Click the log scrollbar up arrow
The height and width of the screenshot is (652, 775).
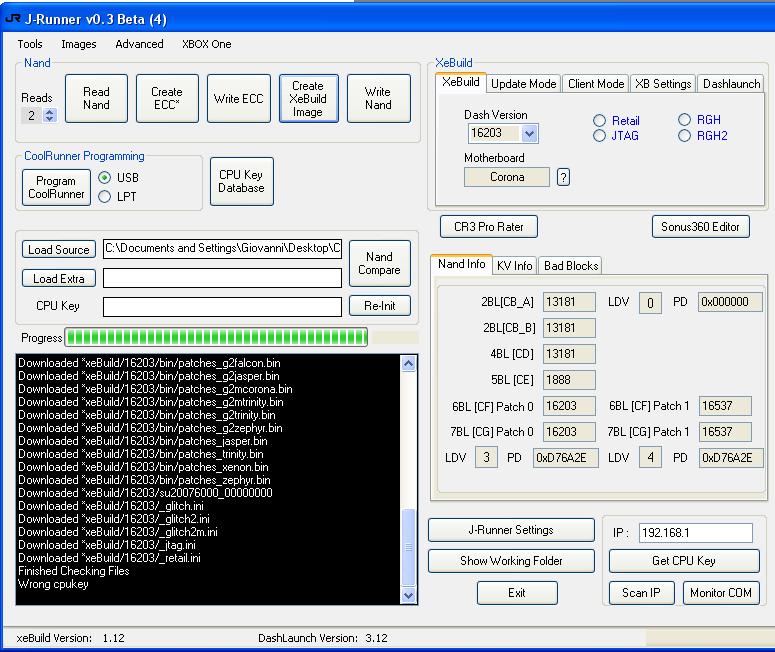408,364
